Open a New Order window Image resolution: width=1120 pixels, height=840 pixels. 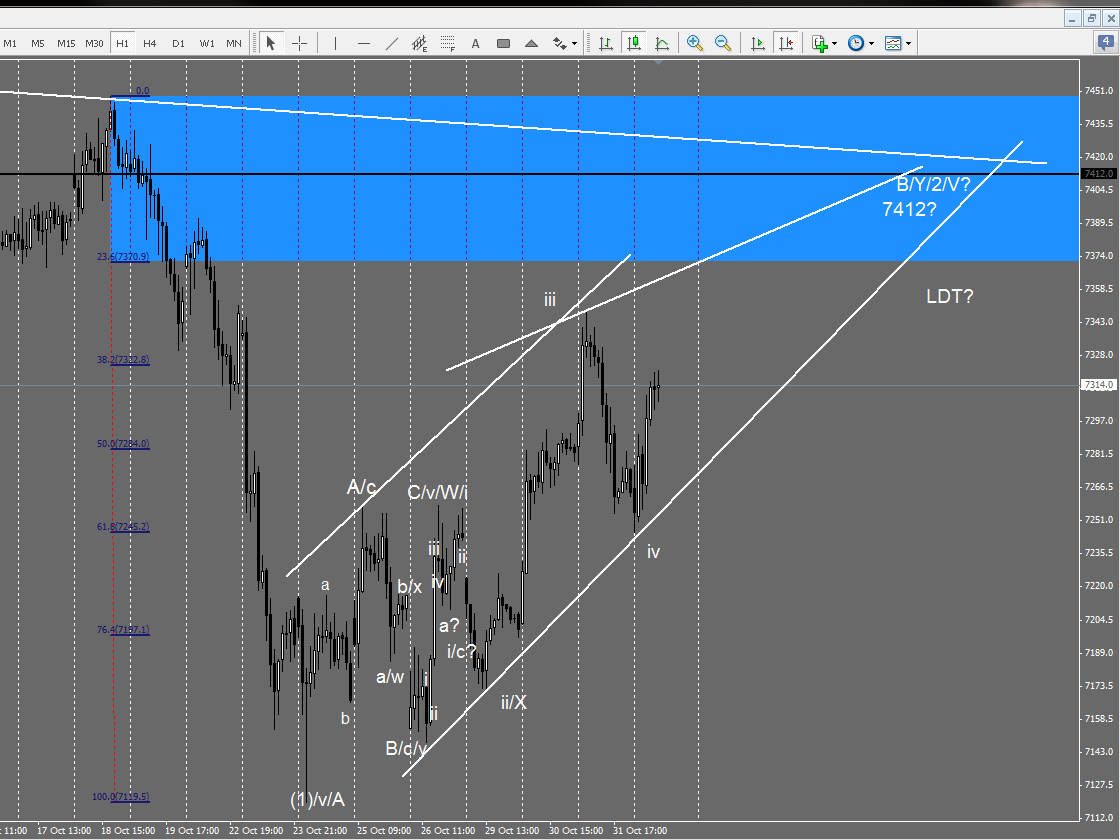820,43
